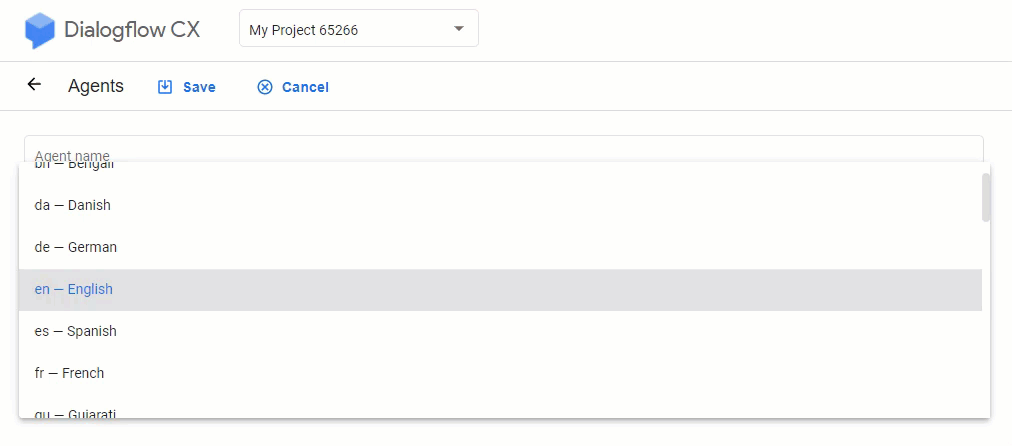
Task: Open the My Project 65266 selector
Action: [359, 28]
